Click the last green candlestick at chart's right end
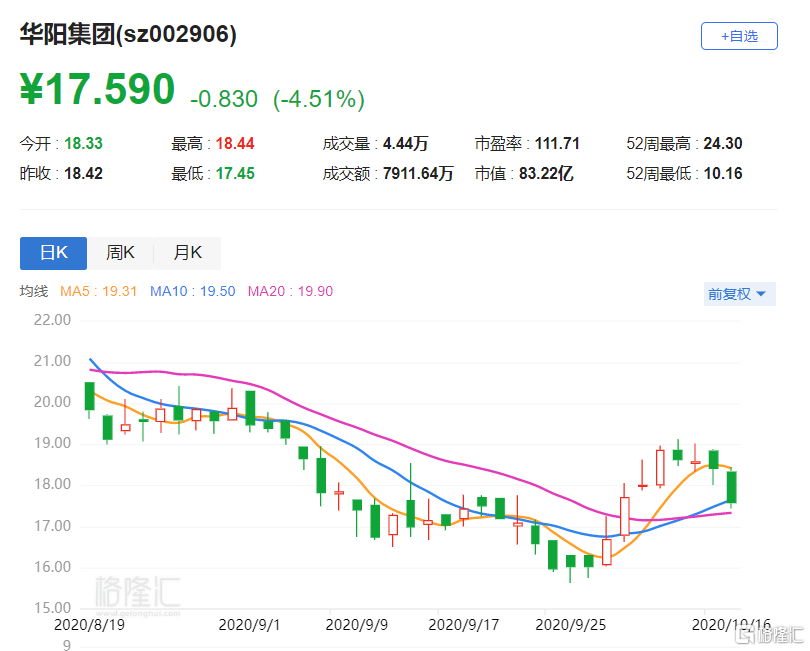 [x=731, y=487]
